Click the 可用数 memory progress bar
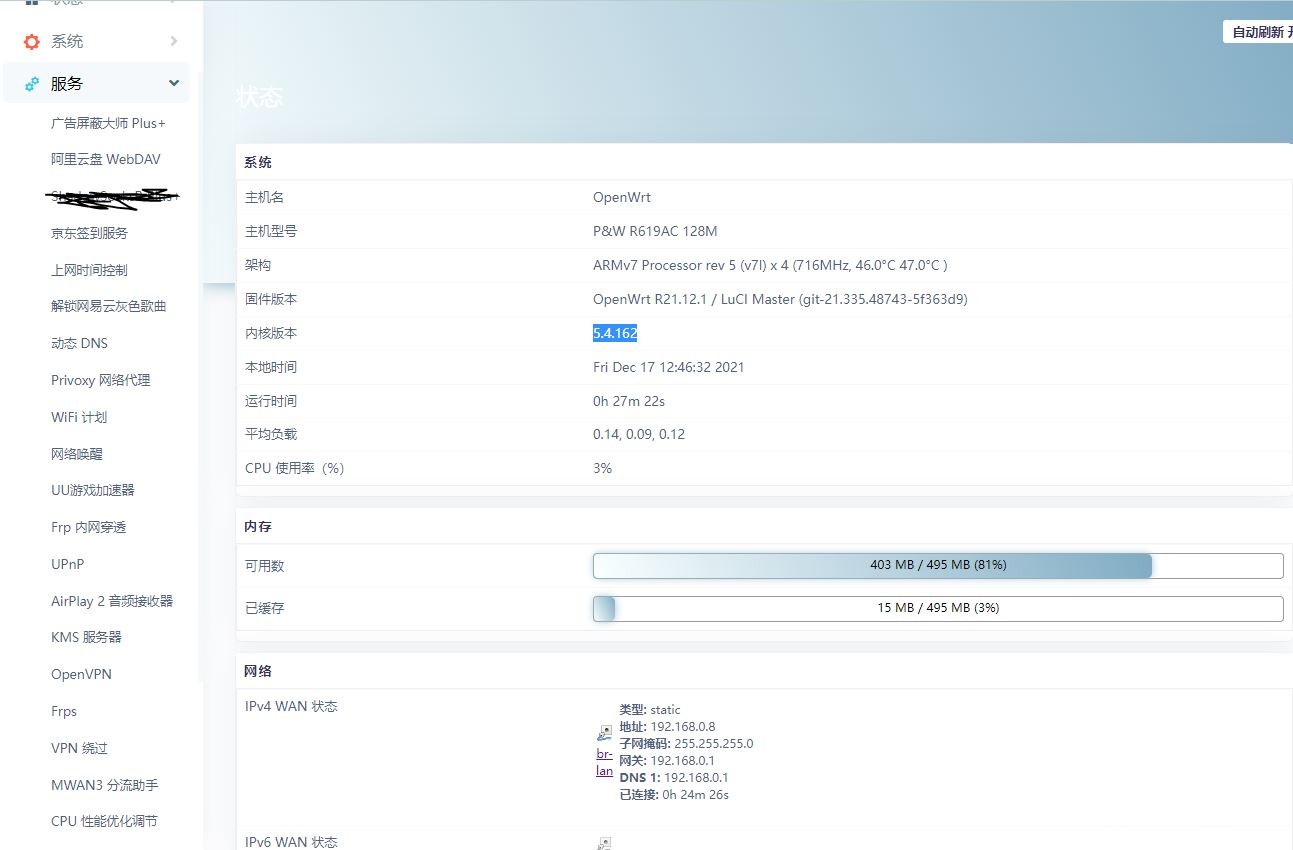The width and height of the screenshot is (1293, 850). tap(937, 565)
